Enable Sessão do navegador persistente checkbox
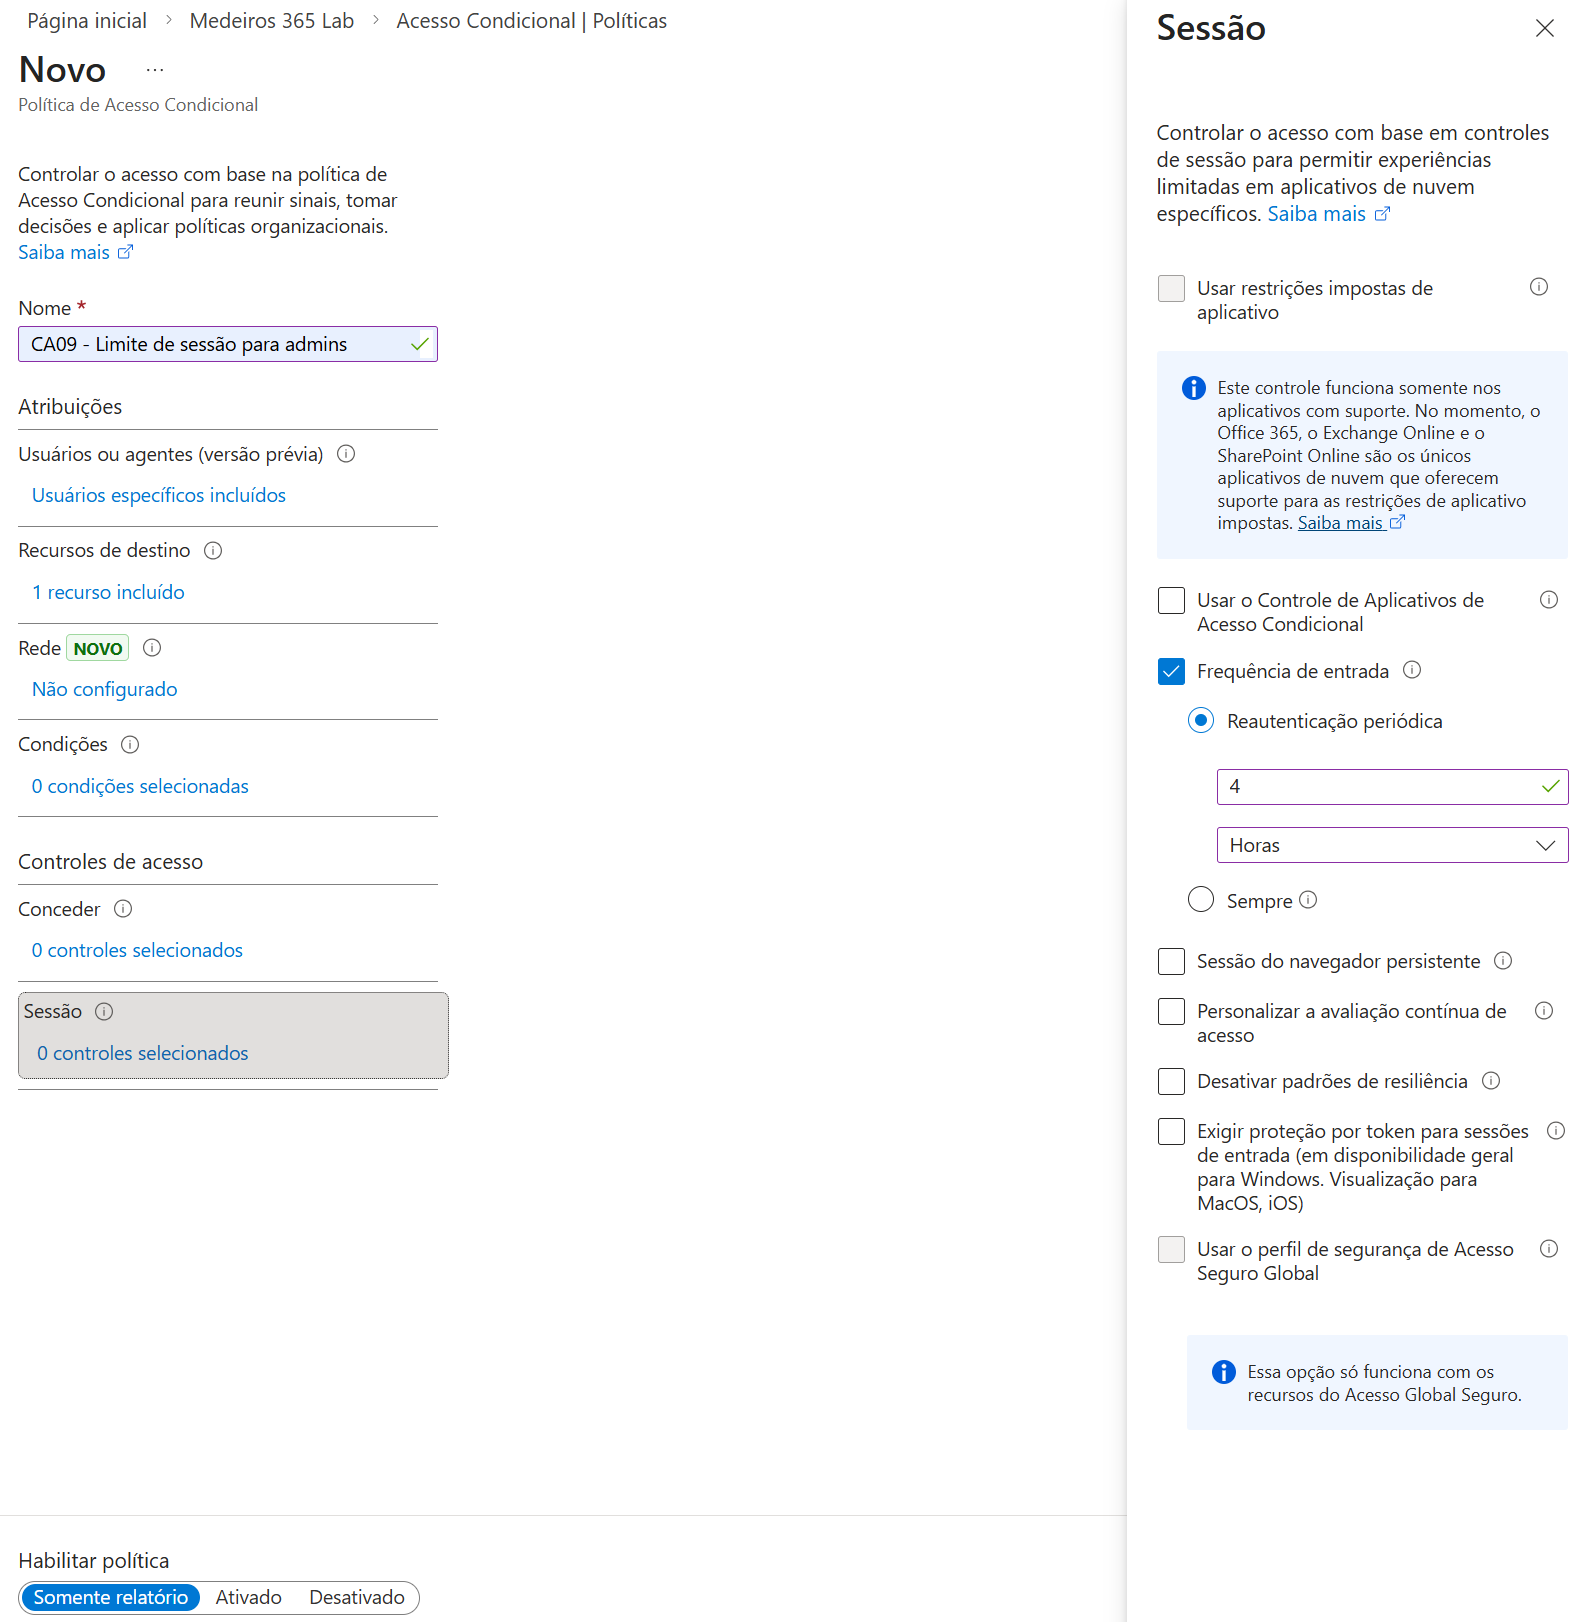The image size is (1586, 1622). [1171, 961]
